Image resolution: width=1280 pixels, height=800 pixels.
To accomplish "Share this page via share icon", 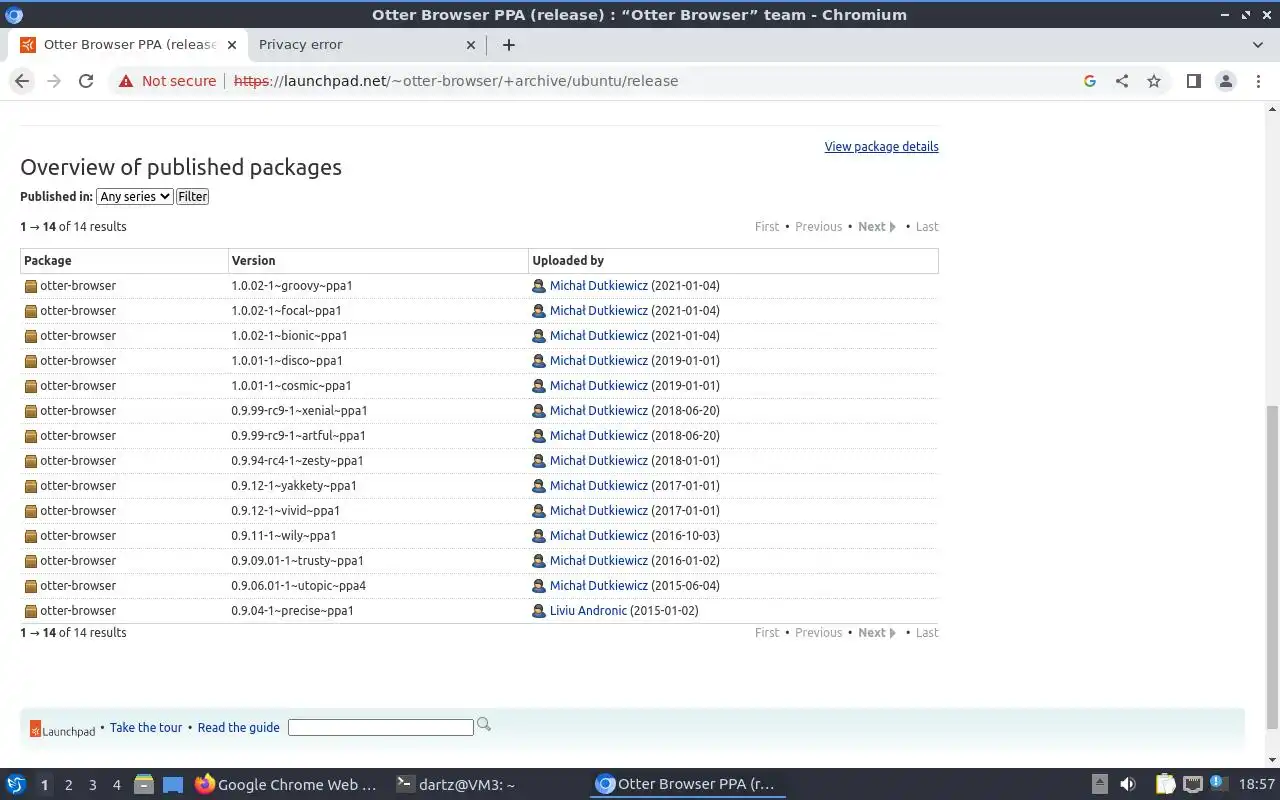I will click(x=1122, y=81).
